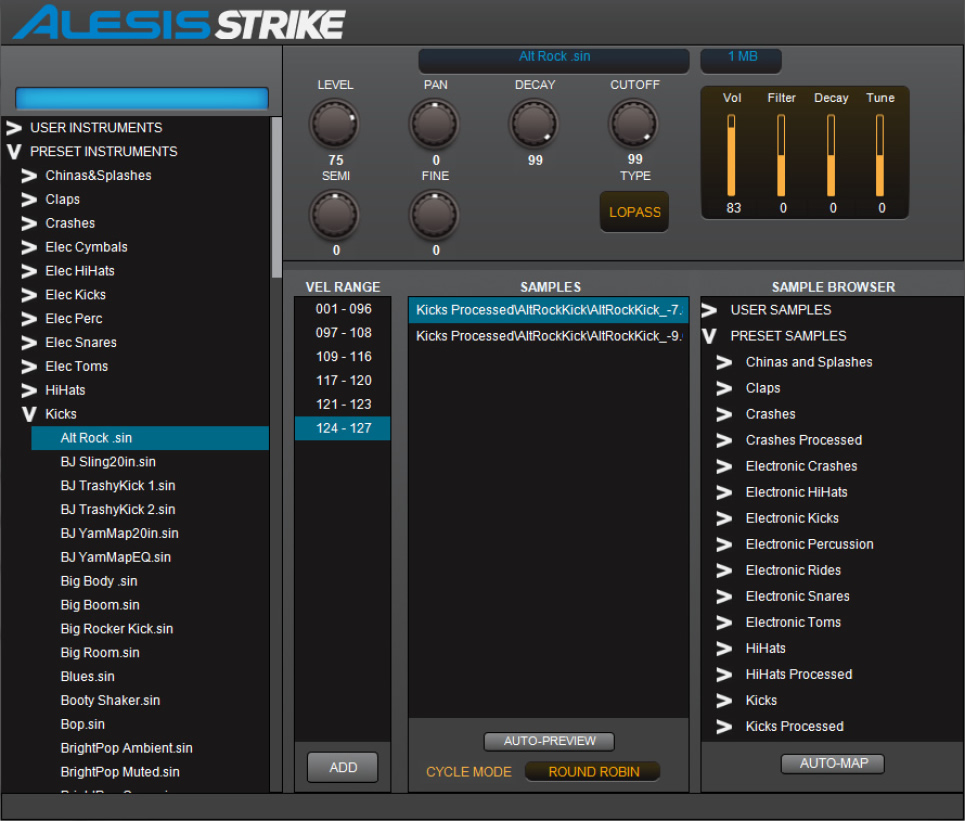Click the FINE tuning knob
Image resolution: width=965 pixels, height=821 pixels.
pyautogui.click(x=434, y=215)
